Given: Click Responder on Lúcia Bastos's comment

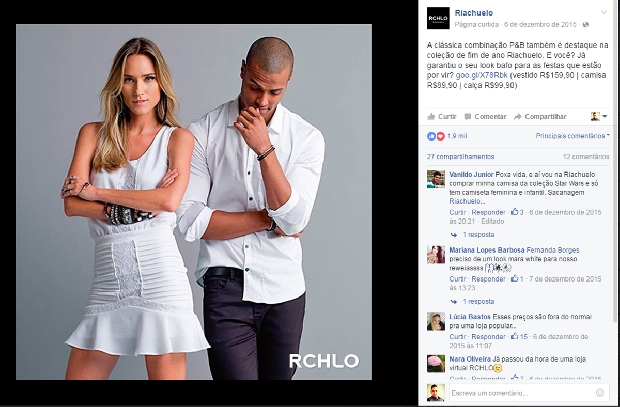Looking at the screenshot, I should tap(488, 337).
